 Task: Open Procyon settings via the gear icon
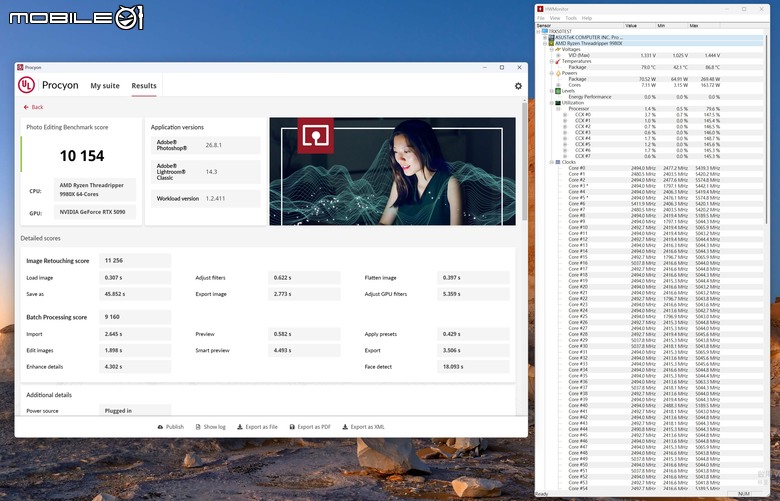[x=518, y=86]
